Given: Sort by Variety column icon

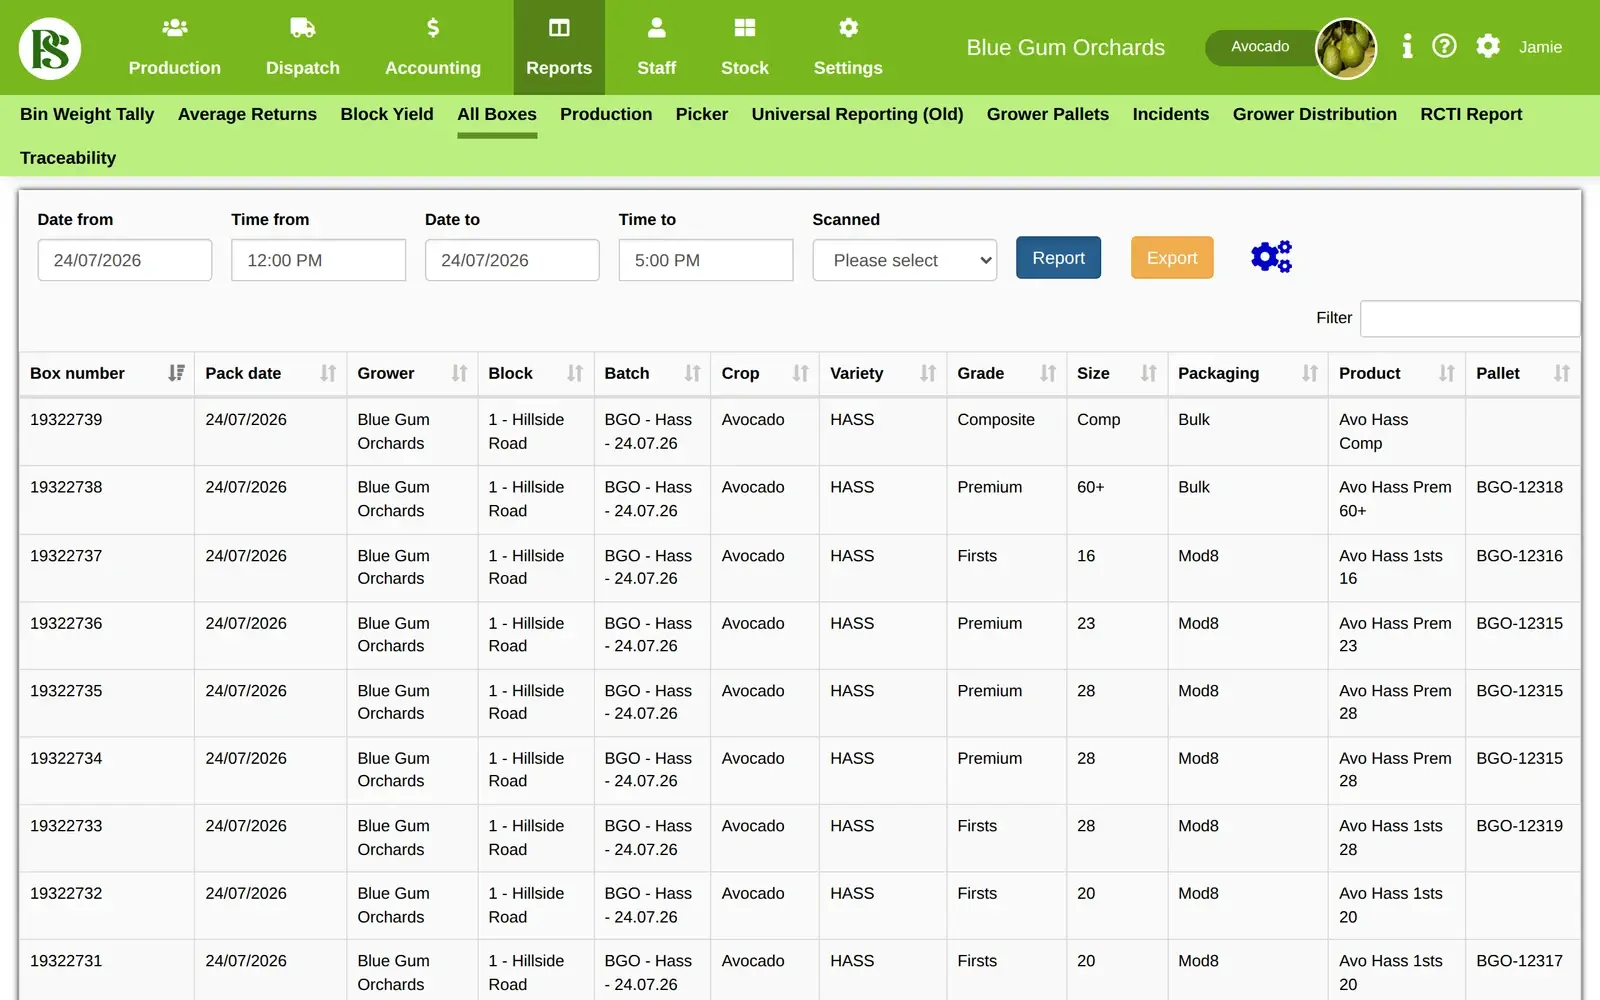Looking at the screenshot, I should click(928, 373).
